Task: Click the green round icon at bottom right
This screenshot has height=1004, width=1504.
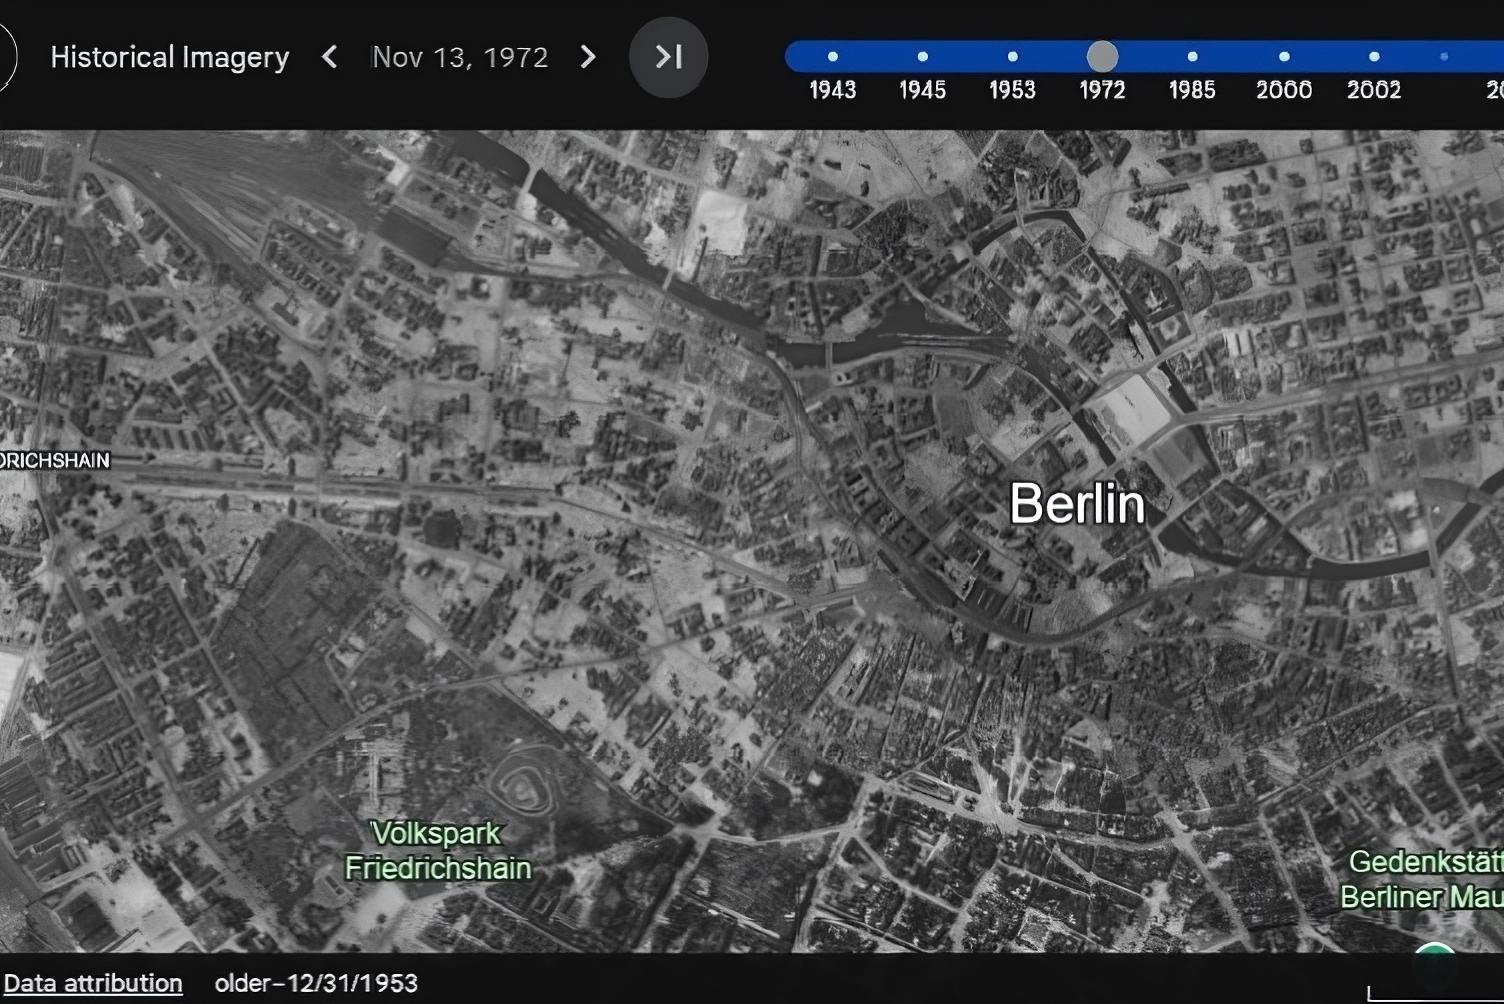Action: [x=1436, y=950]
